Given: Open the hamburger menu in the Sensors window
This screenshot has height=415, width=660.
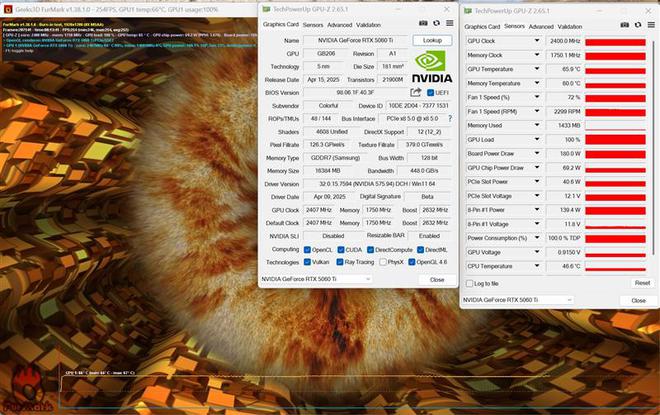Looking at the screenshot, I should (651, 27).
